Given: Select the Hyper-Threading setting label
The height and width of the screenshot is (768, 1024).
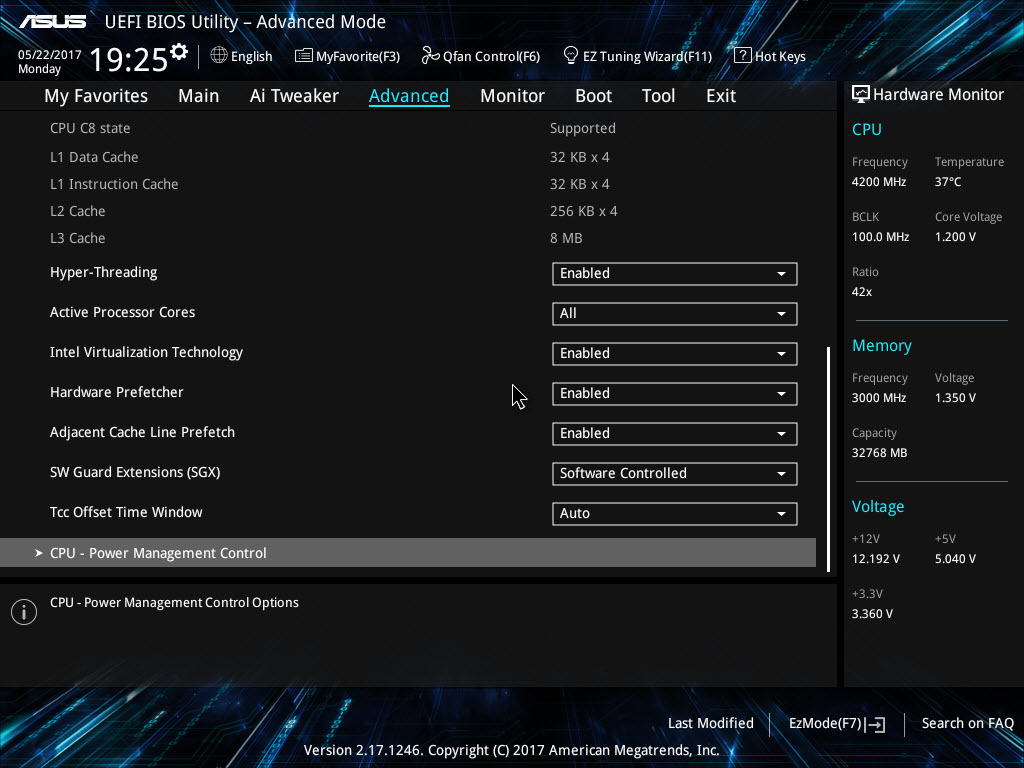Looking at the screenshot, I should 103,272.
